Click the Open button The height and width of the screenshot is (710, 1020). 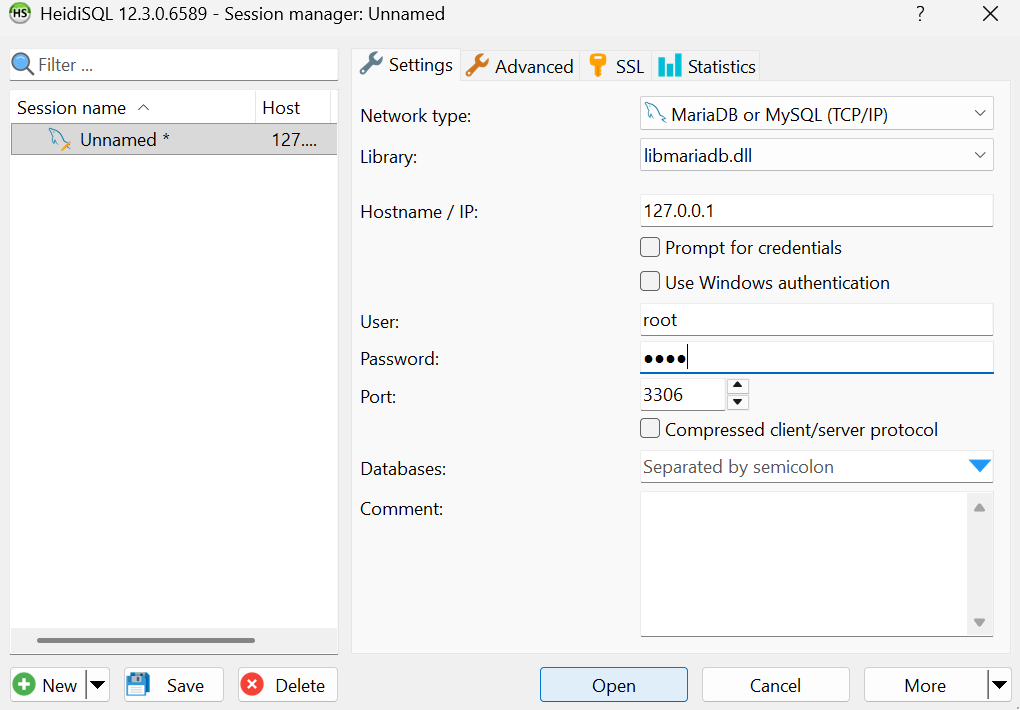(613, 685)
